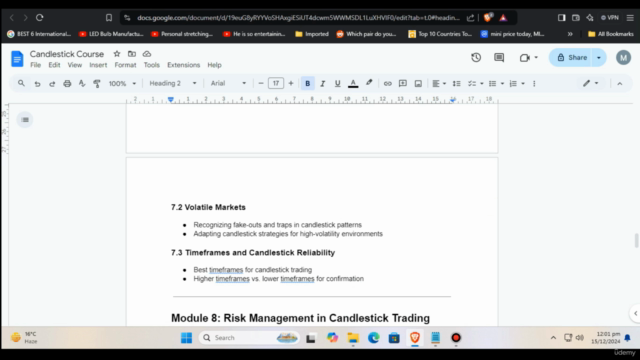Activate the paint format tool

[97, 84]
